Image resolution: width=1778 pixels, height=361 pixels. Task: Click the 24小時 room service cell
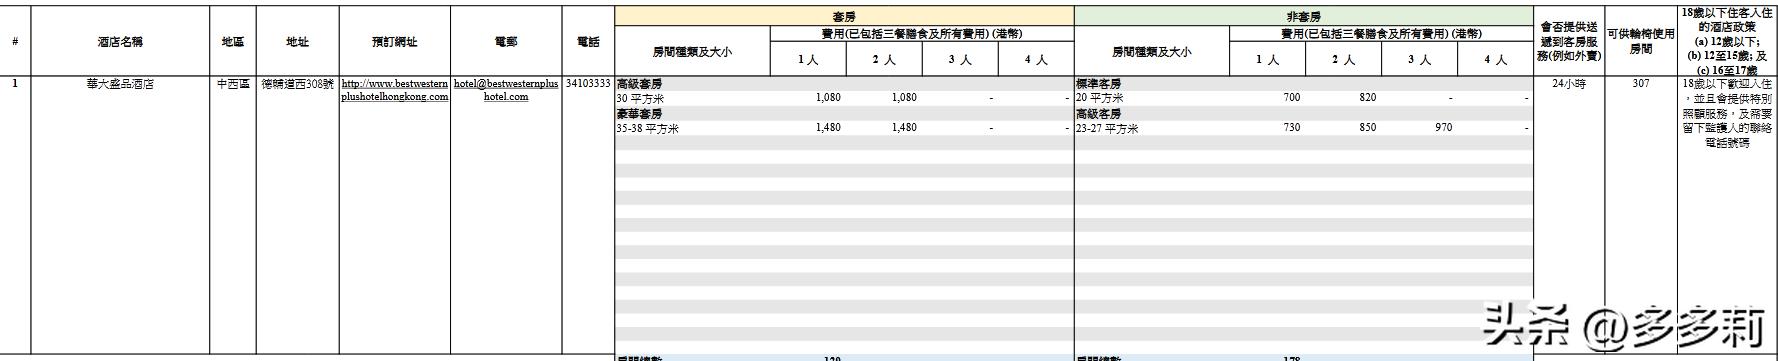tap(1569, 84)
